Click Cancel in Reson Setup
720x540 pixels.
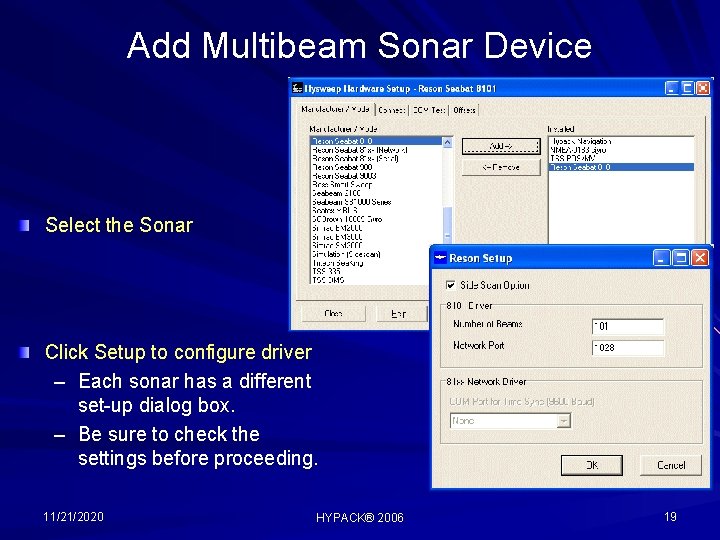[671, 465]
